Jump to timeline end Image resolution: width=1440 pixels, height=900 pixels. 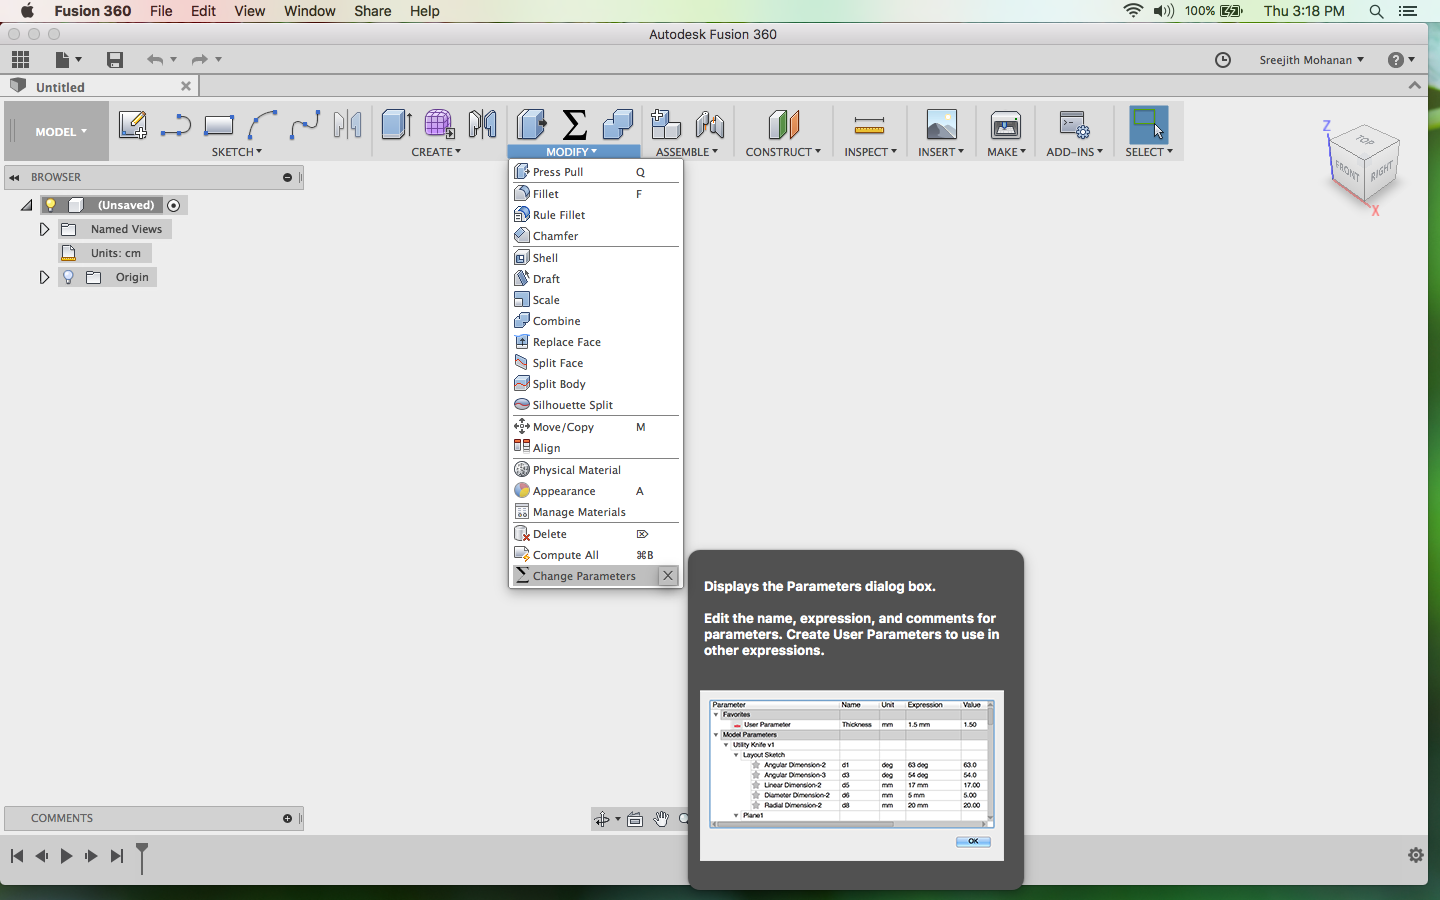pyautogui.click(x=117, y=856)
